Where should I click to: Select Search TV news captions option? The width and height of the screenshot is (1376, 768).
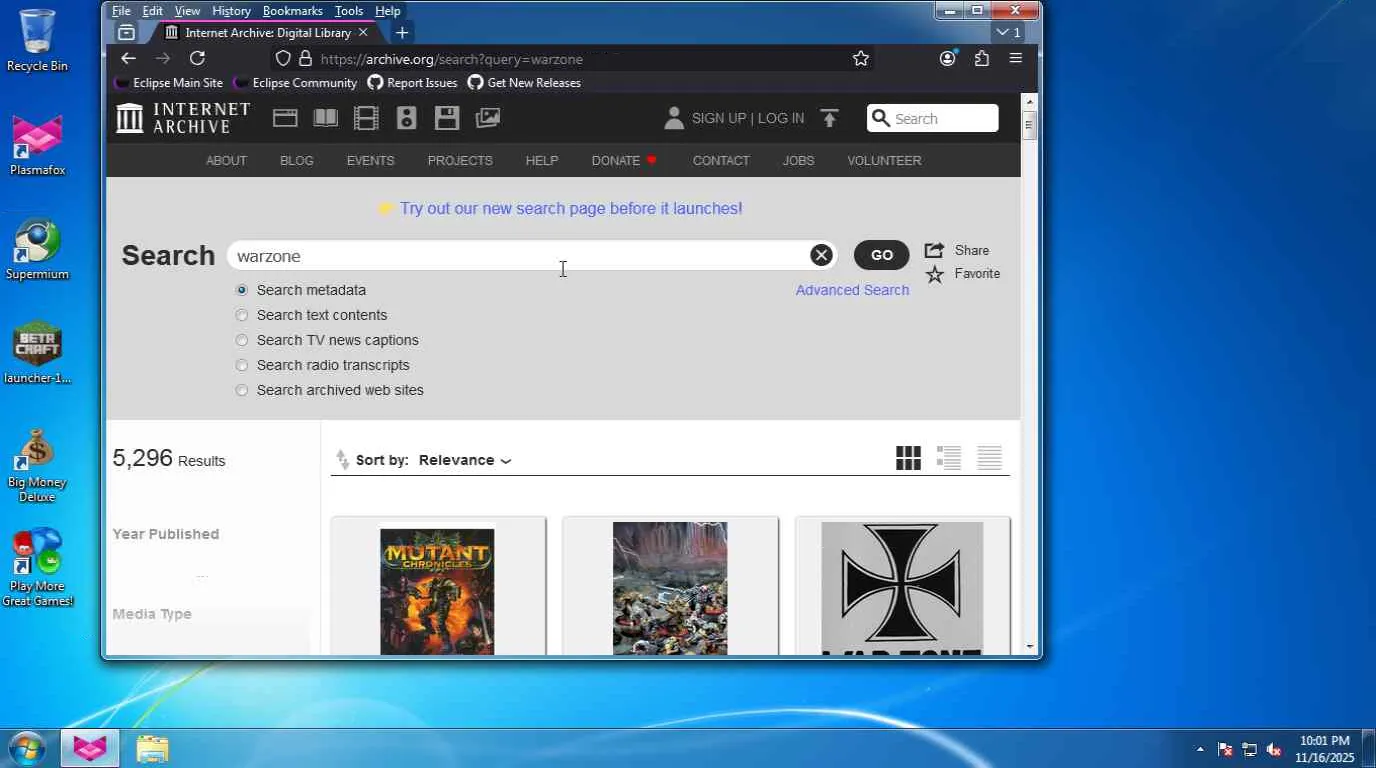click(x=241, y=340)
